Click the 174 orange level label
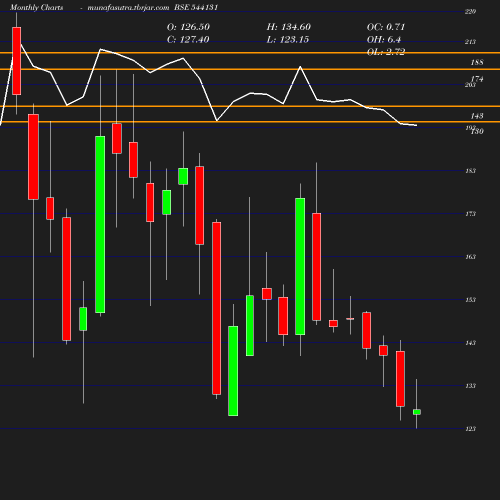500x500 pixels. pos(477,79)
